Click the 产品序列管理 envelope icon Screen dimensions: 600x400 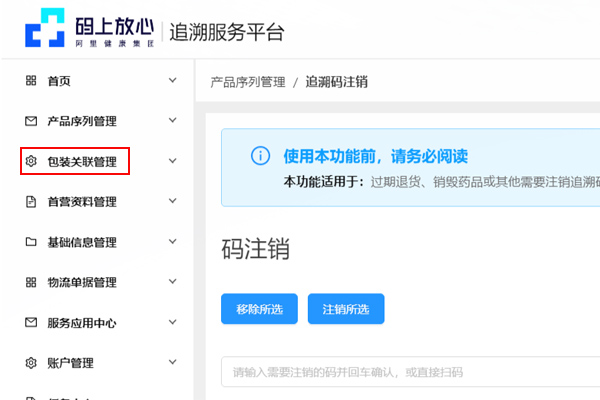[30, 121]
